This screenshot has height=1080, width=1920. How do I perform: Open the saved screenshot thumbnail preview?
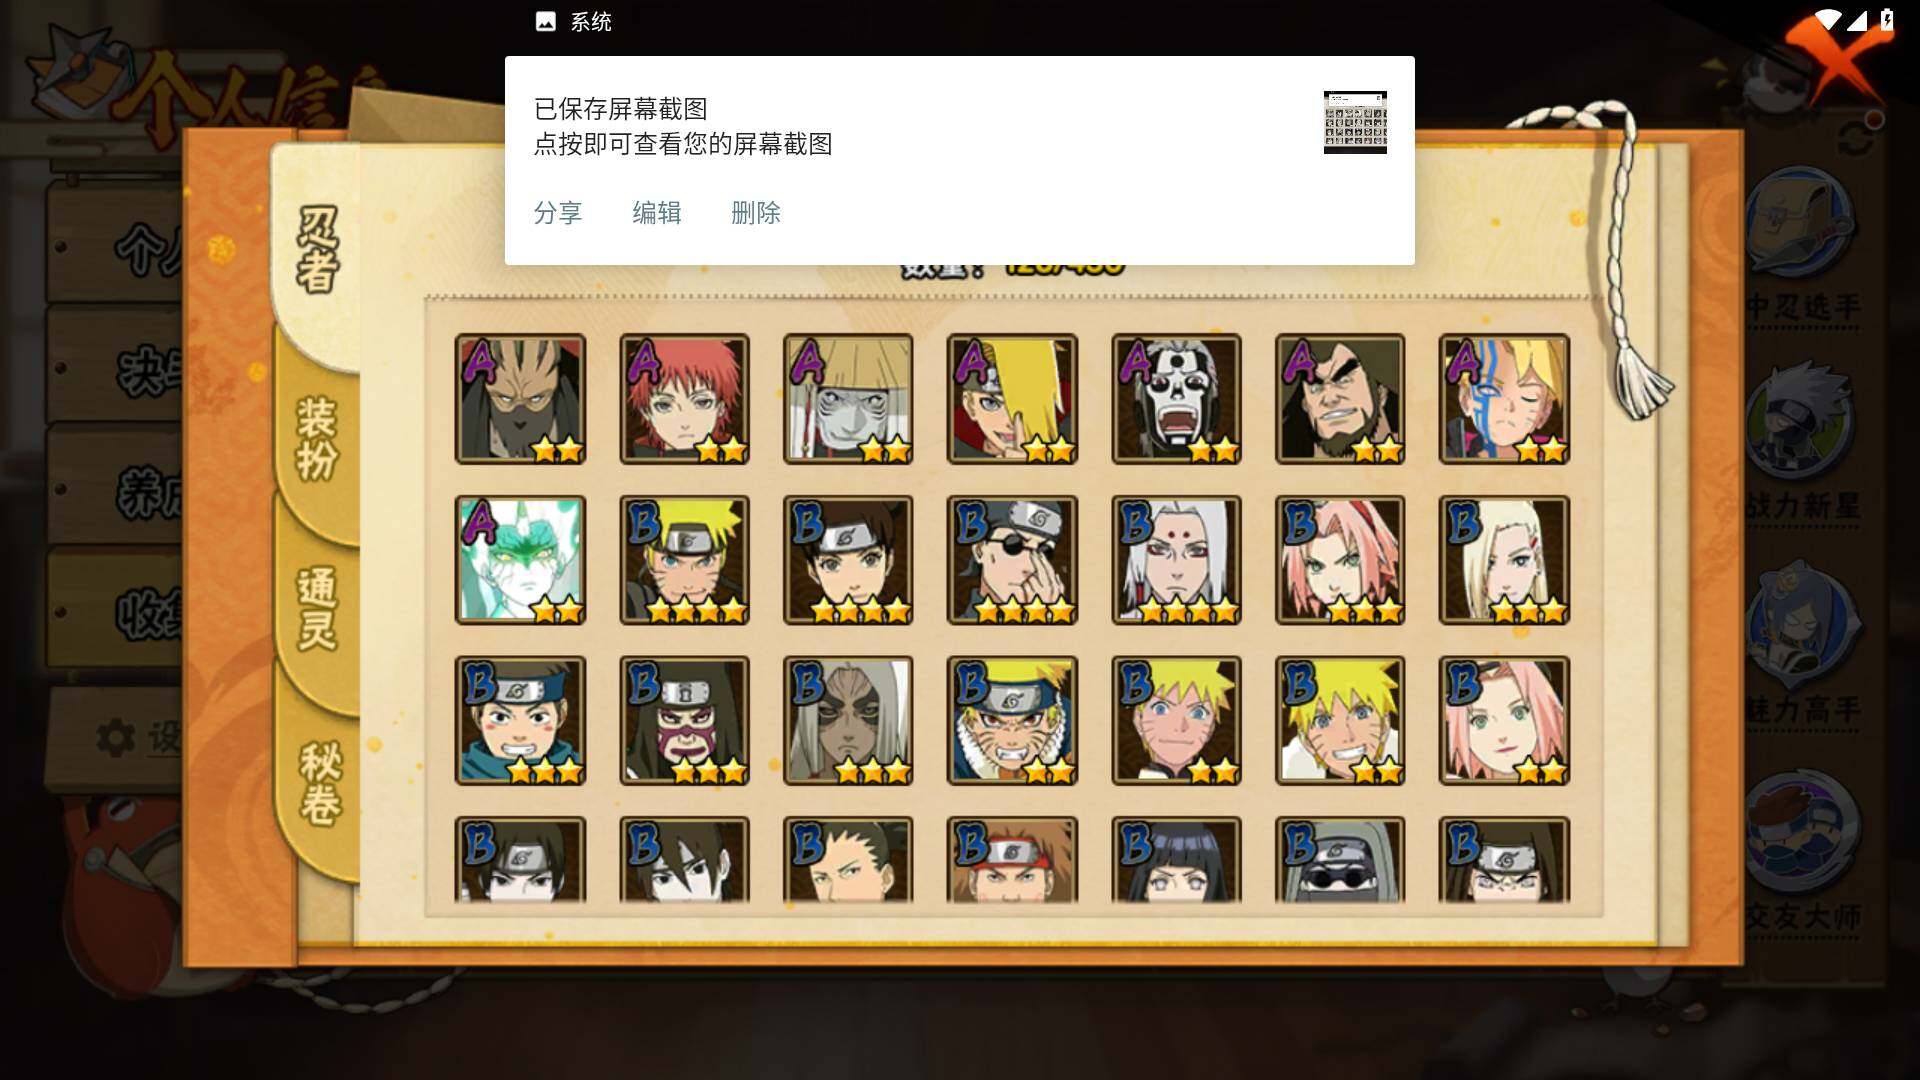click(1355, 122)
